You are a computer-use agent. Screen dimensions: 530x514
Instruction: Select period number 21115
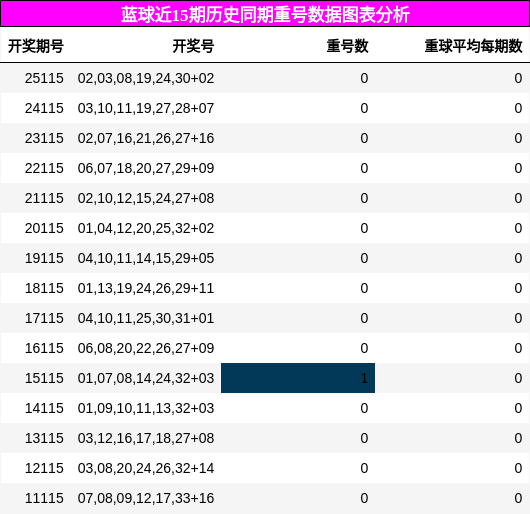coord(44,198)
